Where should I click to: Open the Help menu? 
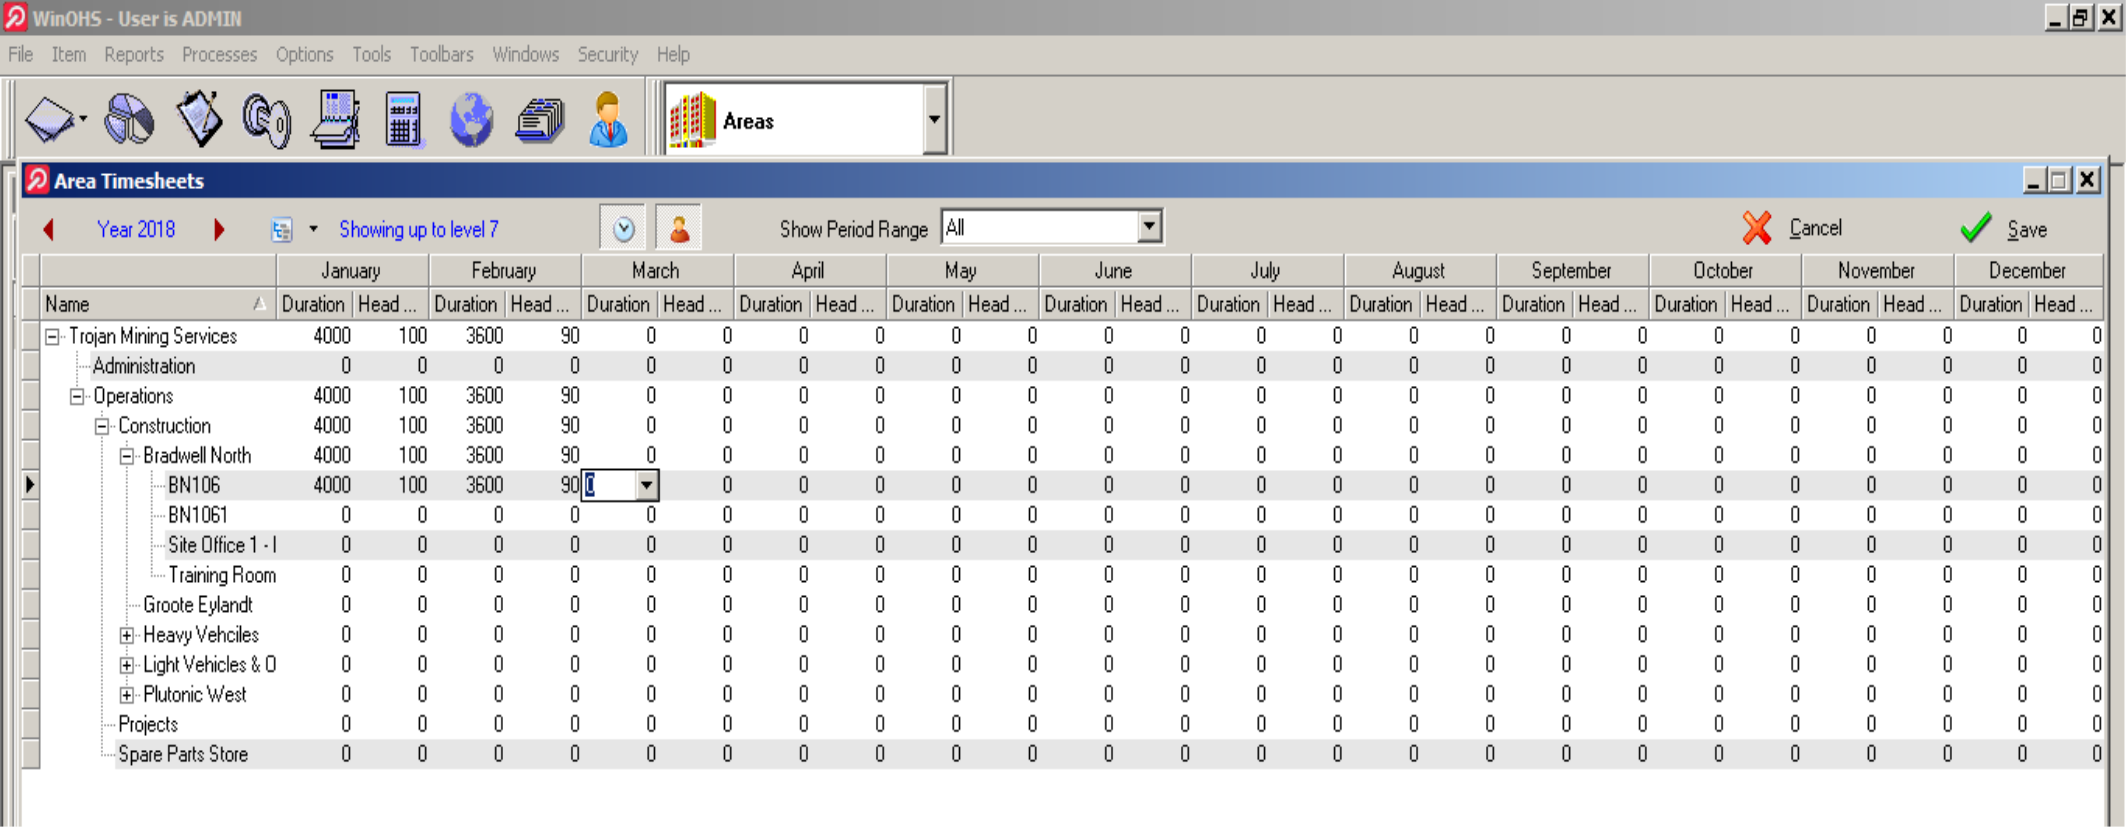(x=673, y=54)
